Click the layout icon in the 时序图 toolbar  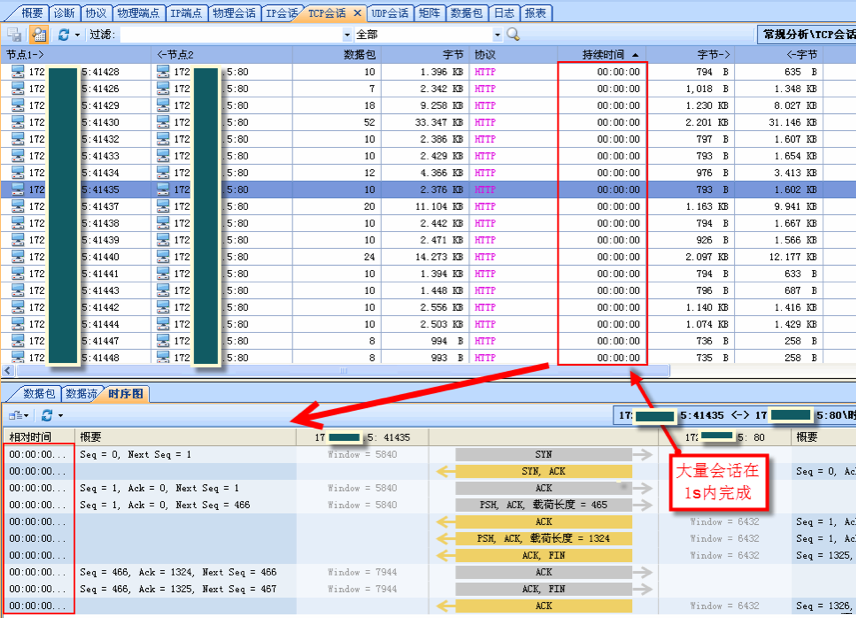[x=16, y=415]
